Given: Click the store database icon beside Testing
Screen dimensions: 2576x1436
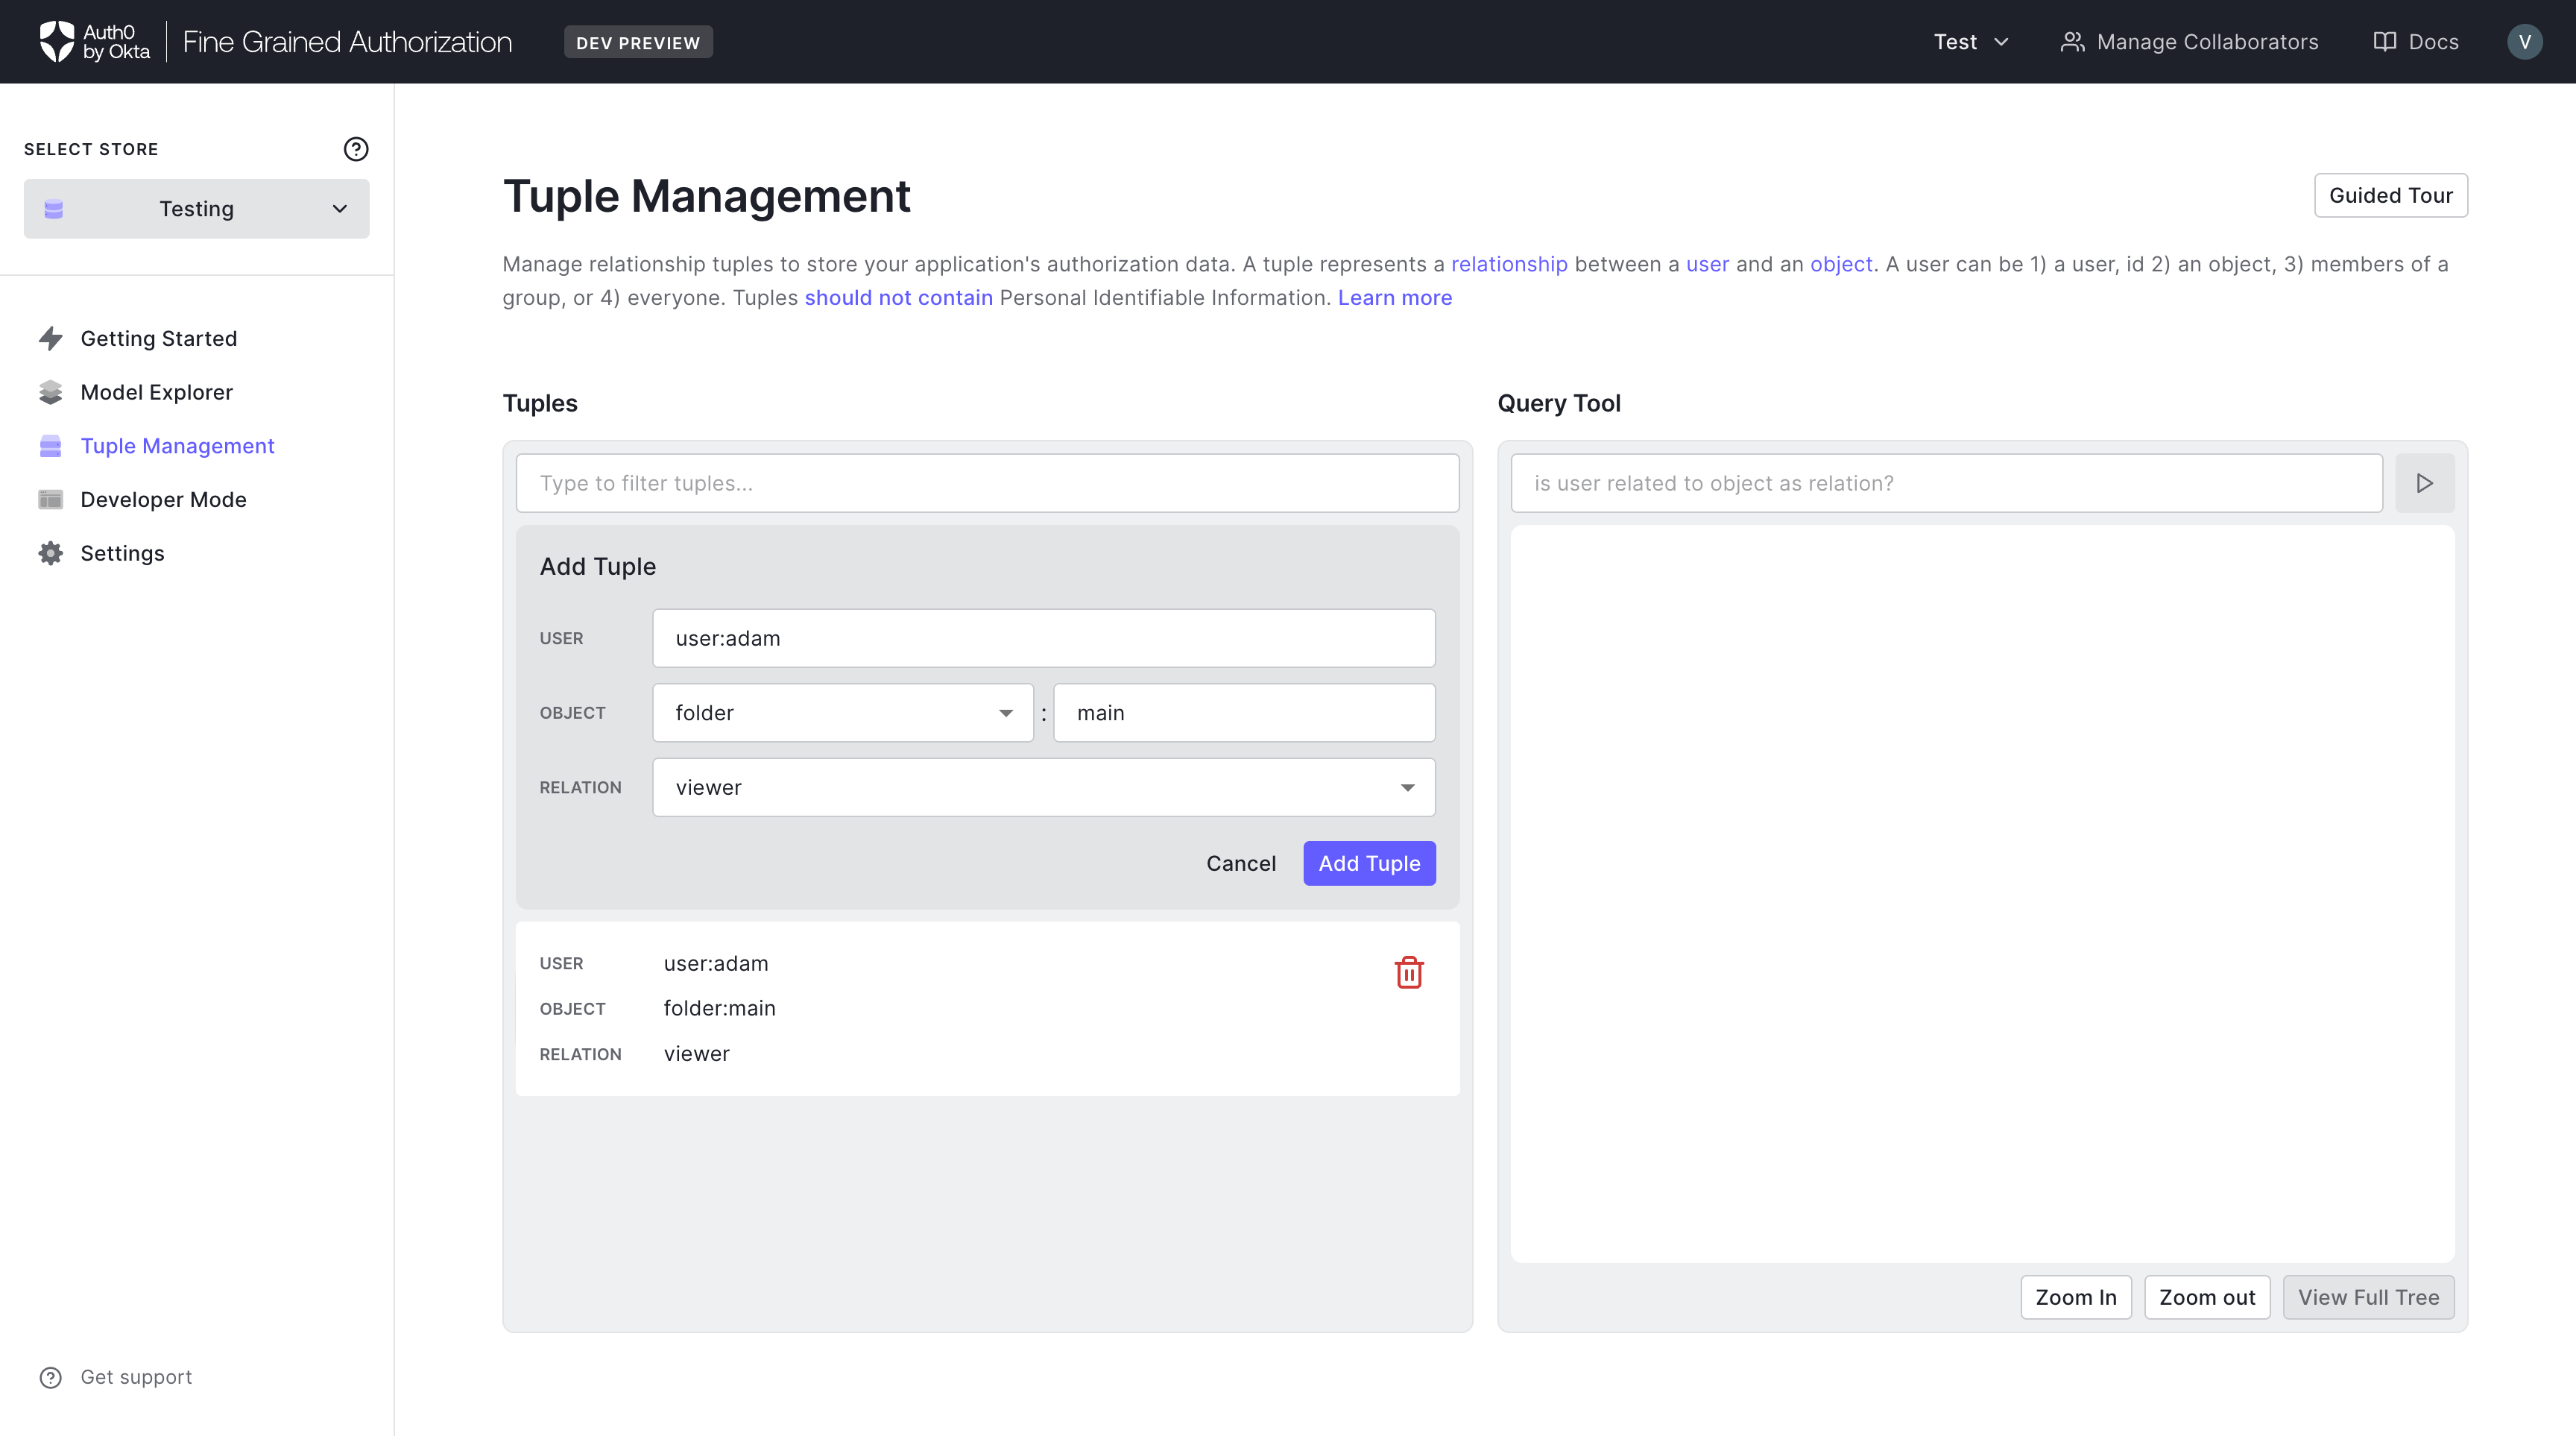Looking at the screenshot, I should click(54, 209).
